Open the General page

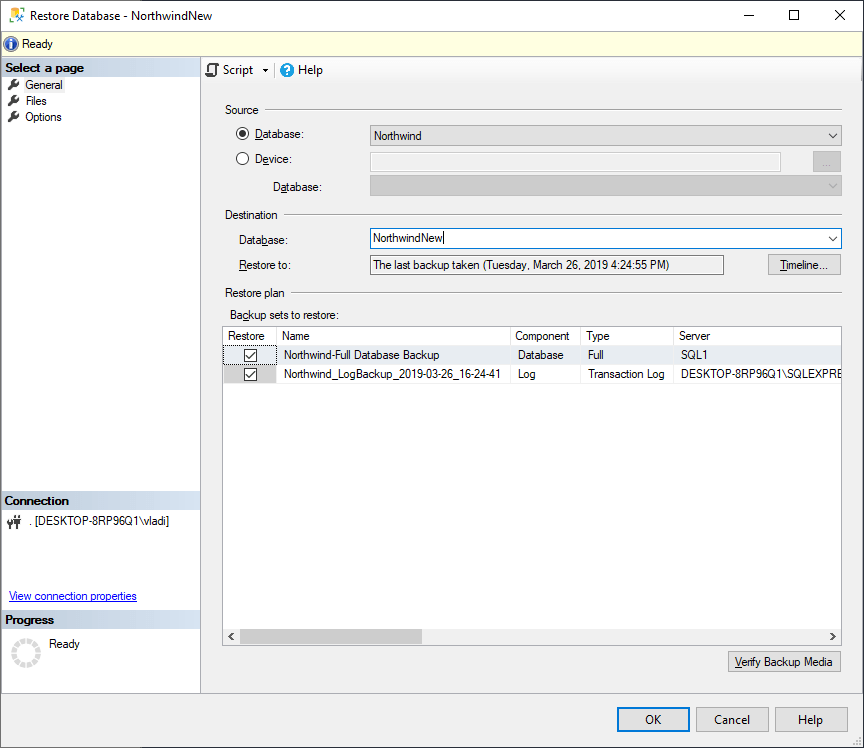coord(44,85)
